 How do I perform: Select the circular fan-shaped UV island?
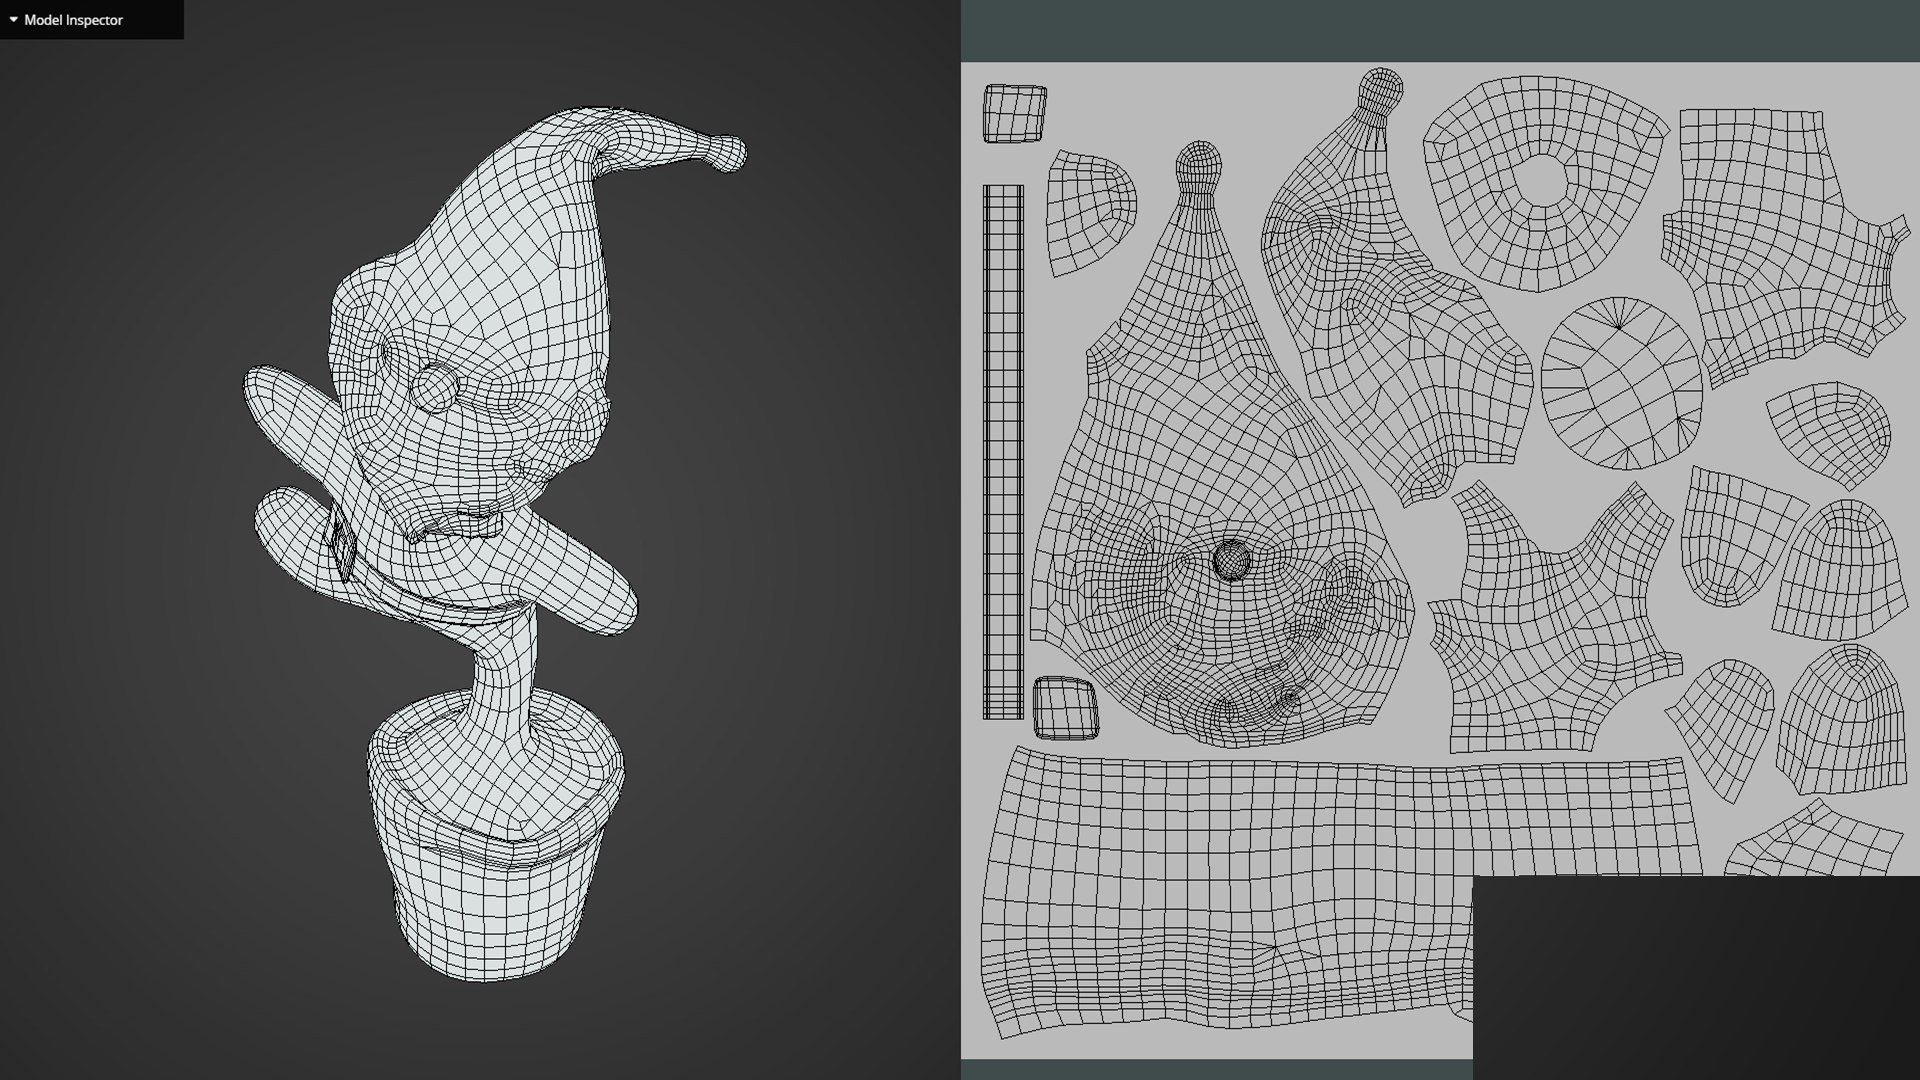[x=1621, y=384]
